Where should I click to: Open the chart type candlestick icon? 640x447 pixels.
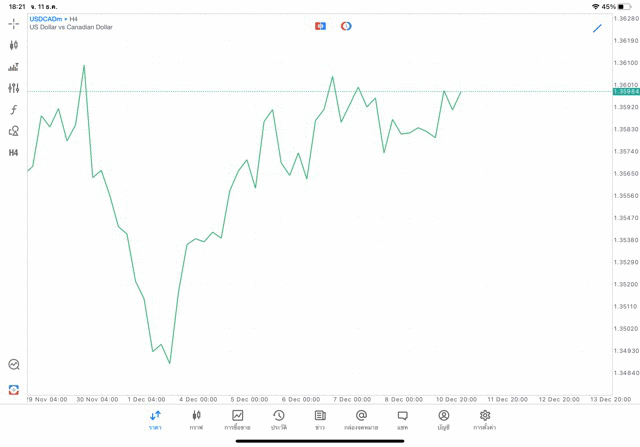[x=13, y=45]
